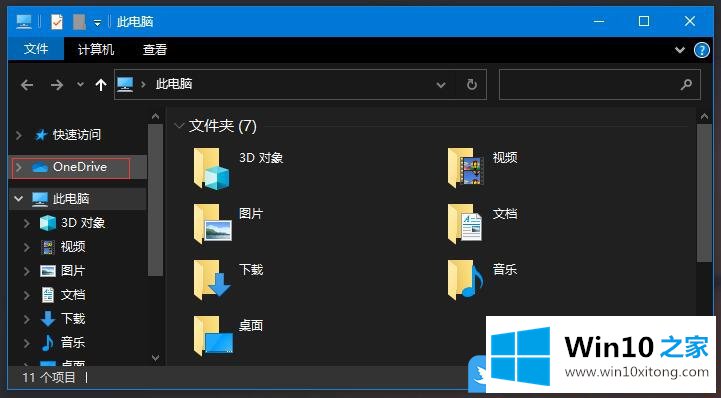Click 此电脑 in the address bar
The height and width of the screenshot is (398, 721).
[174, 84]
